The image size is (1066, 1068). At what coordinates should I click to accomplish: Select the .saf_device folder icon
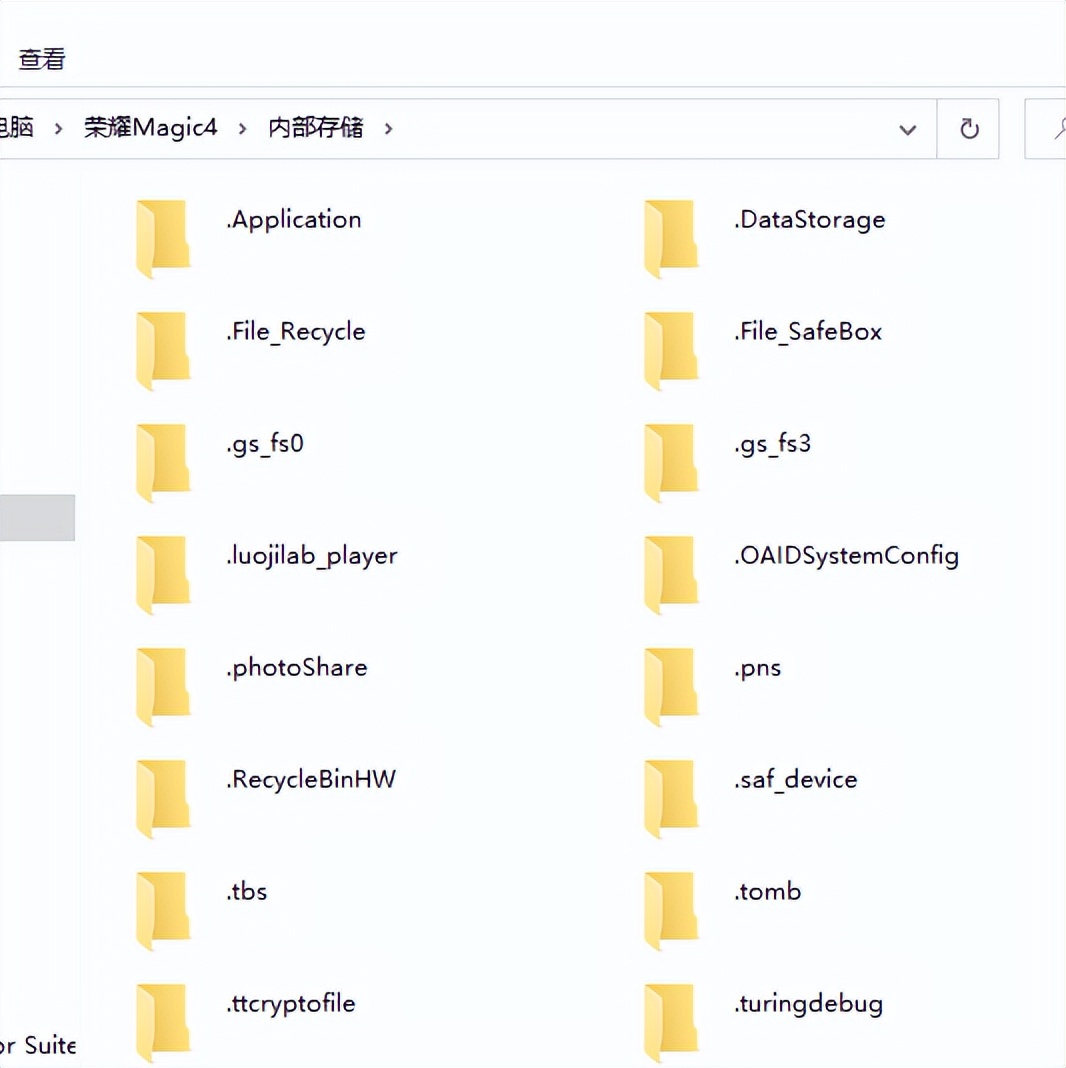[671, 798]
